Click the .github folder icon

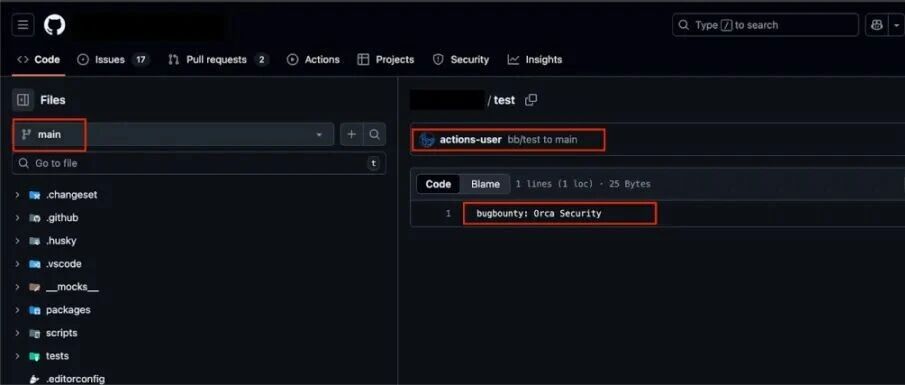point(35,218)
